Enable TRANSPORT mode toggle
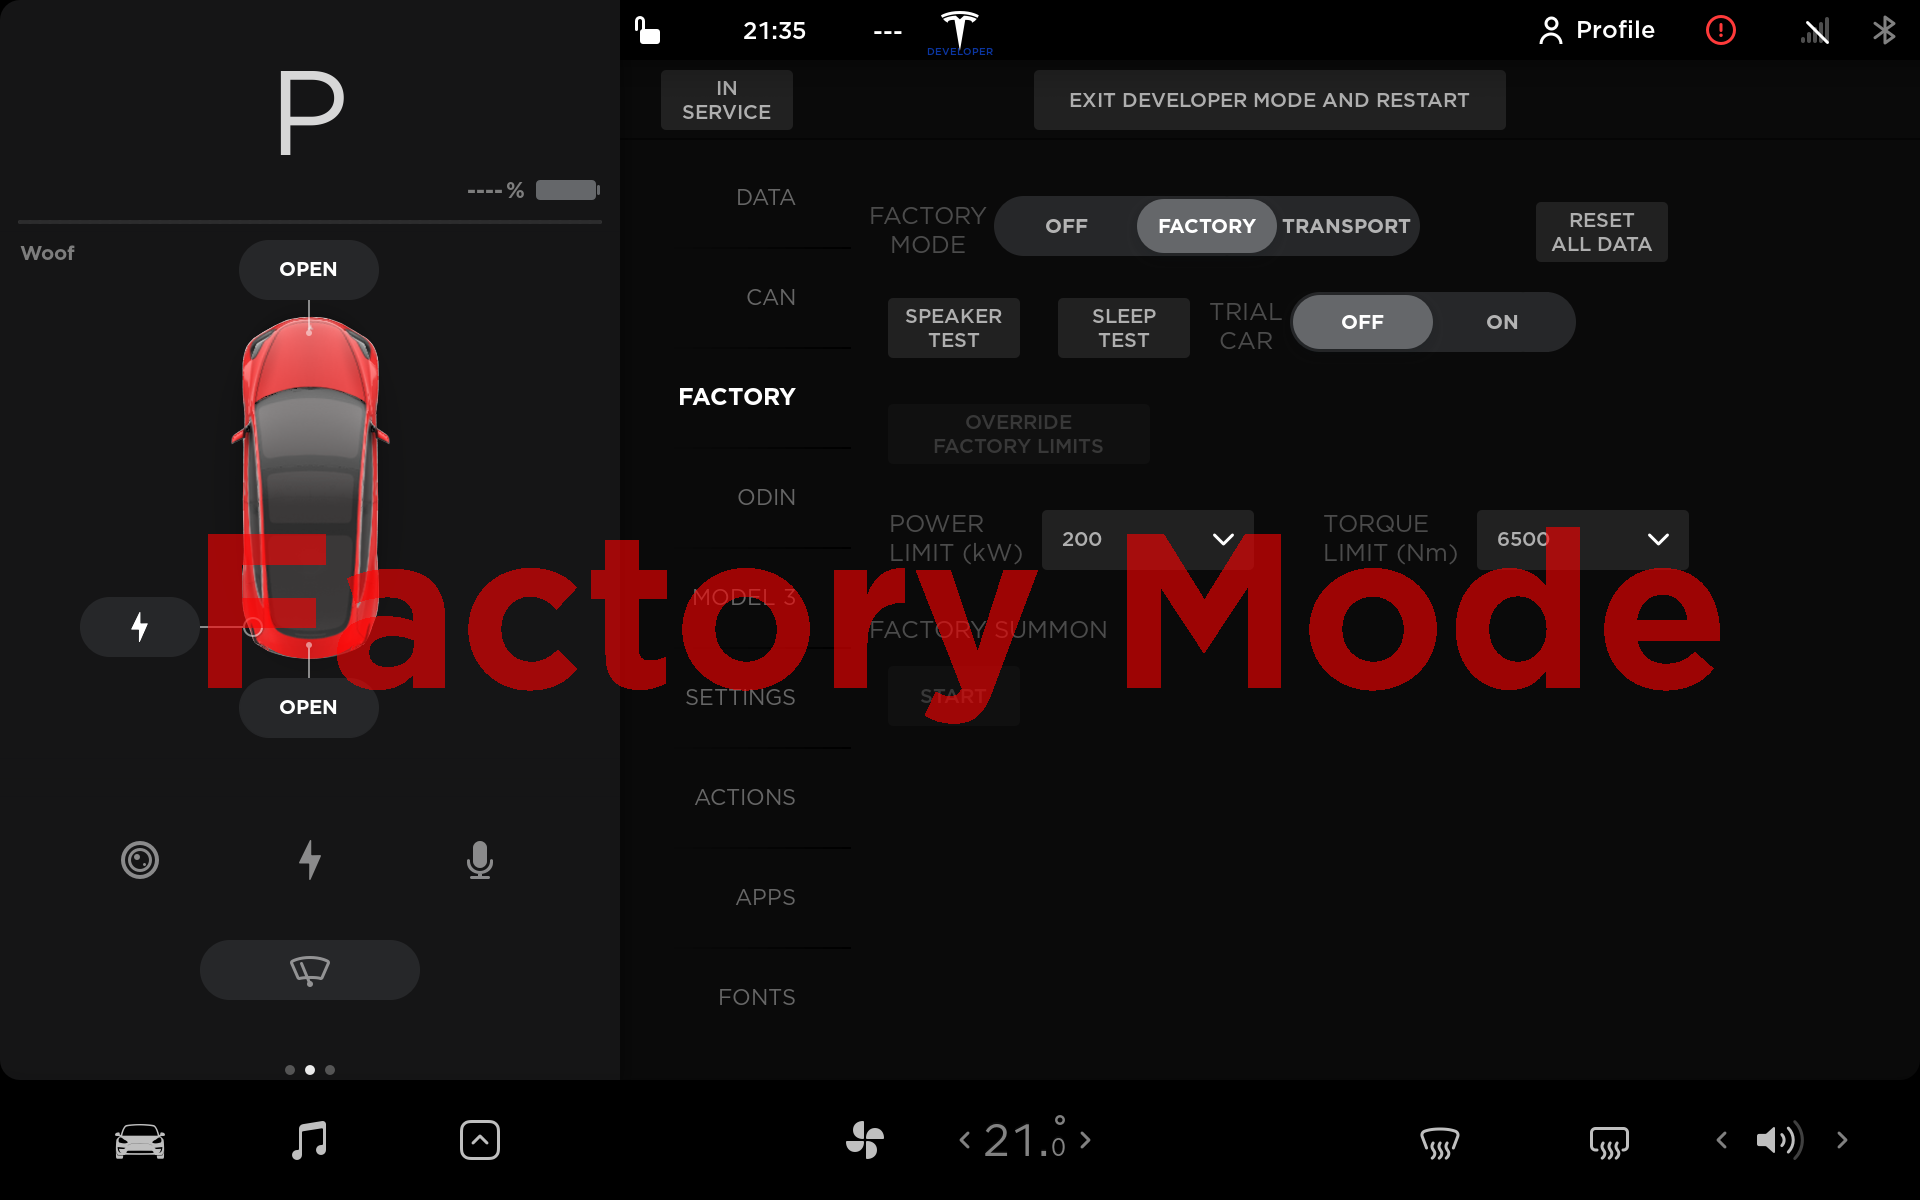This screenshot has width=1920, height=1200. pyautogui.click(x=1342, y=225)
